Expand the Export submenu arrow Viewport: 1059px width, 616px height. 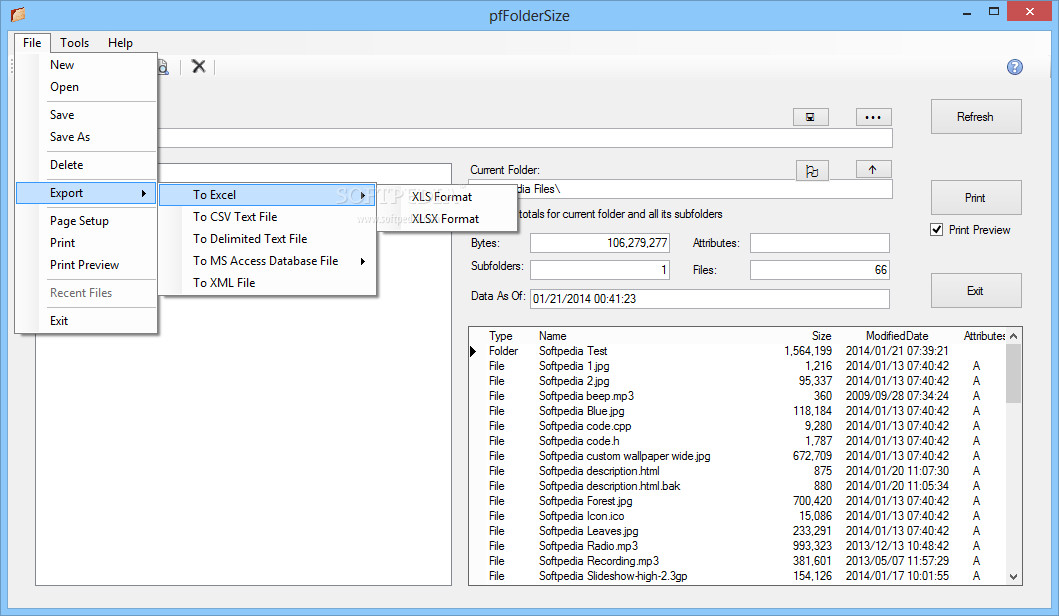click(x=144, y=193)
